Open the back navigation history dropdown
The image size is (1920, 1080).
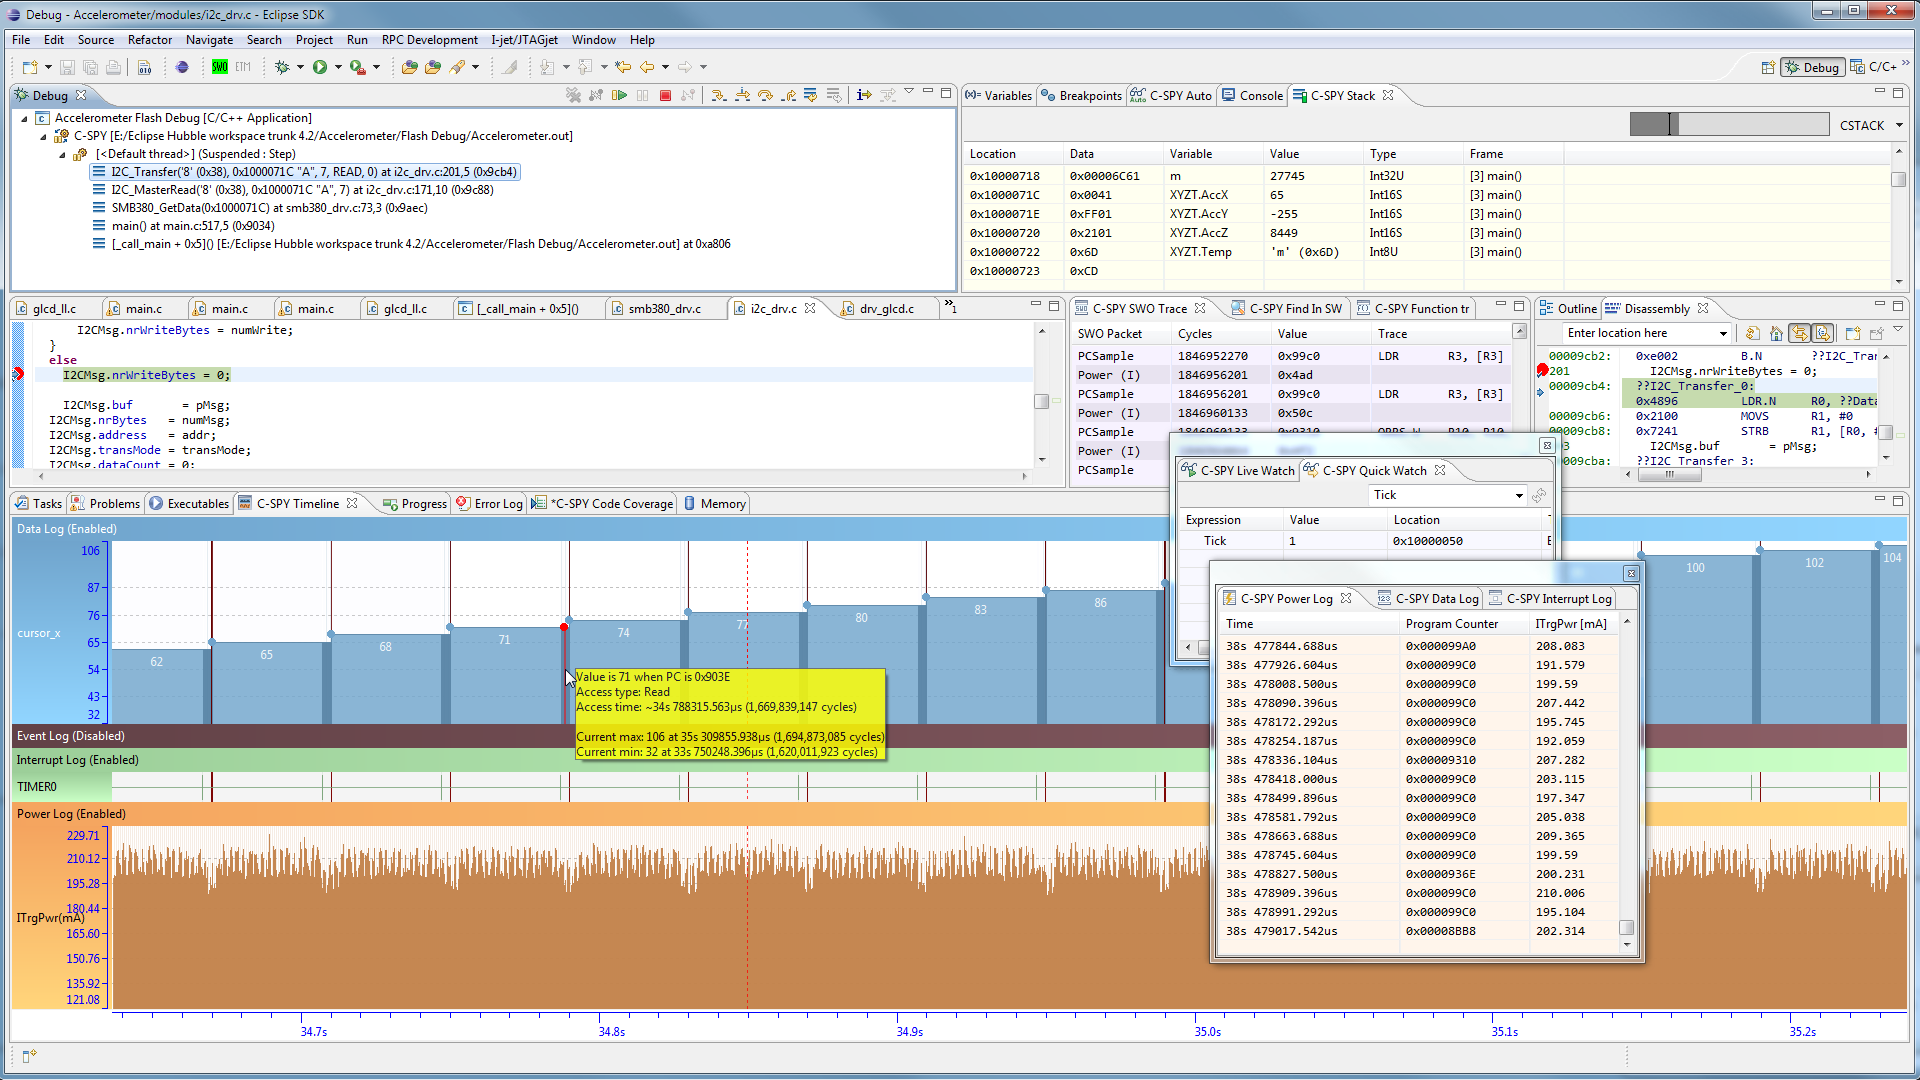665,67
